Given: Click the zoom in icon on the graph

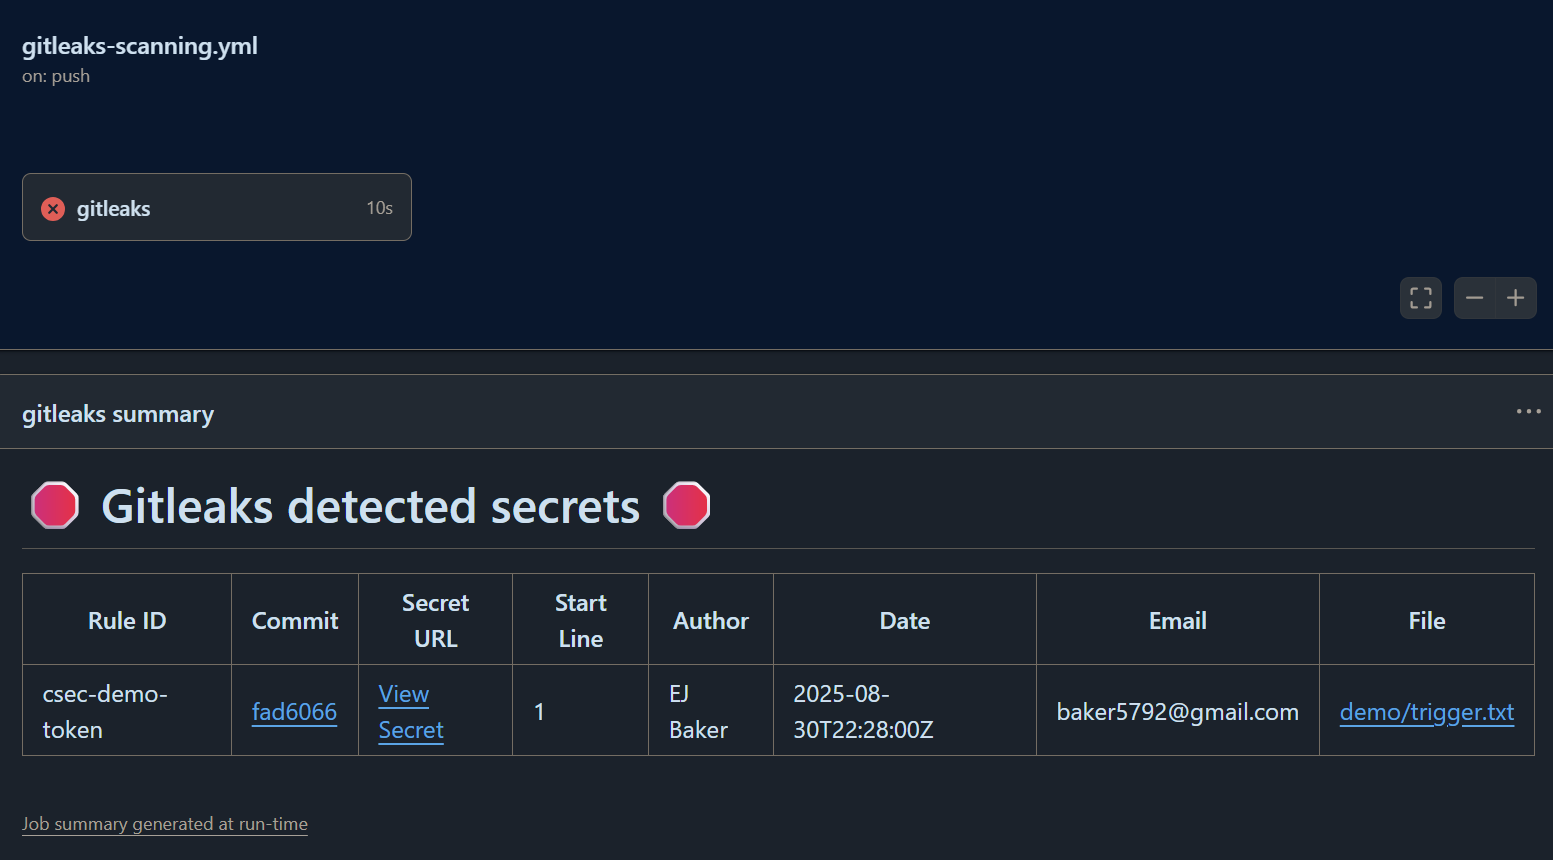Looking at the screenshot, I should 1515,298.
